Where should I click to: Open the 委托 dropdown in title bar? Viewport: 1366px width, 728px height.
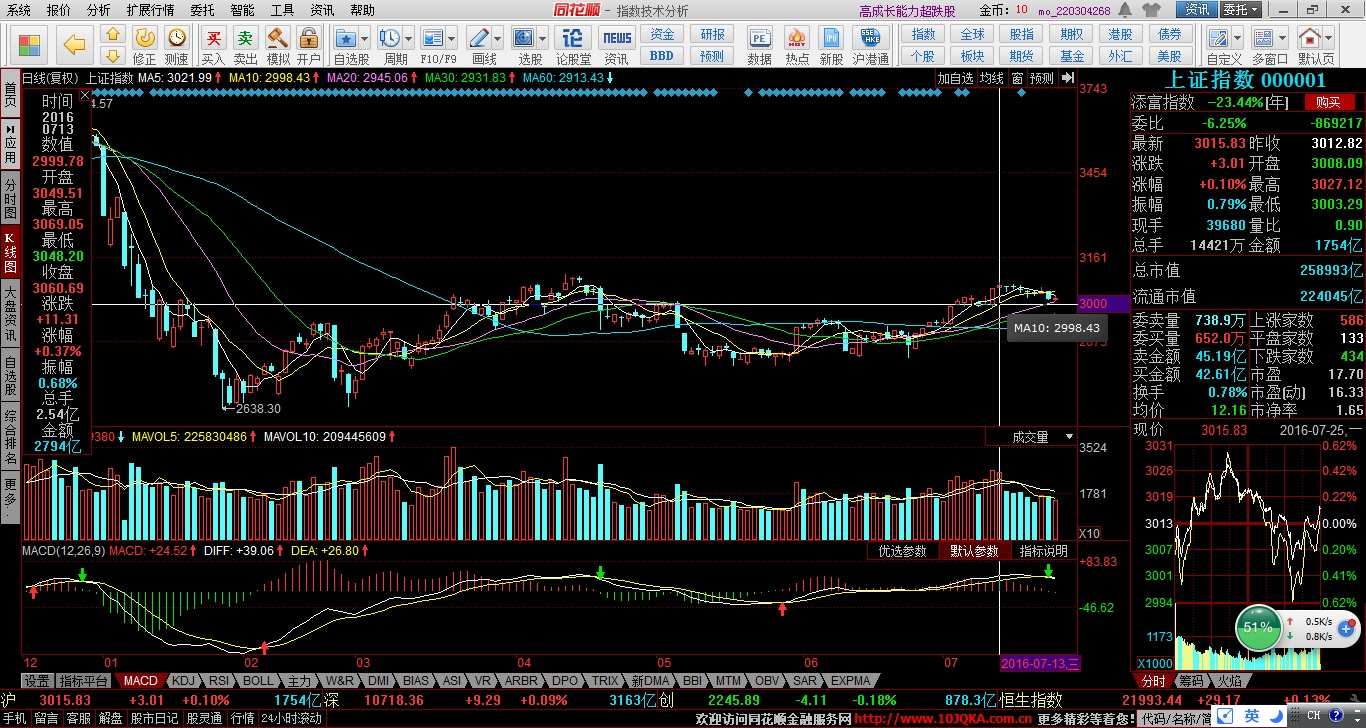[x=1241, y=9]
